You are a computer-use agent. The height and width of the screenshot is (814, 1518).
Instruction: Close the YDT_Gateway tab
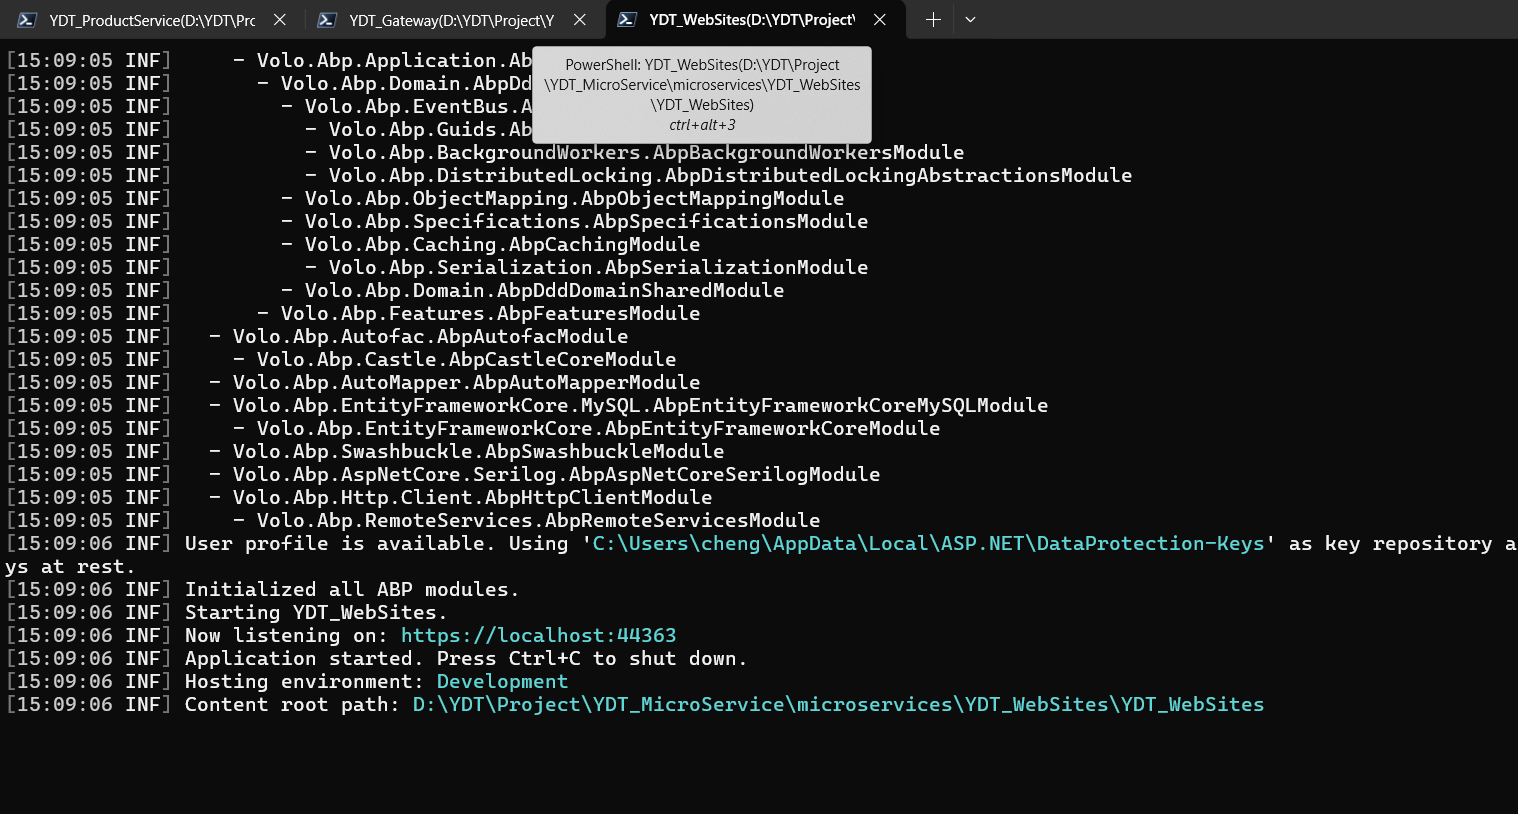[580, 20]
